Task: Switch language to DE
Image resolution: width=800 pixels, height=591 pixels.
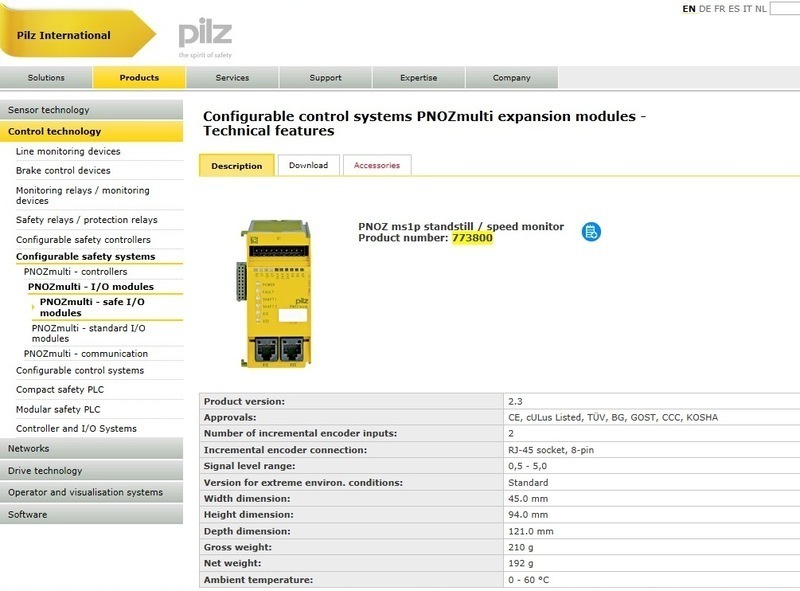Action: [705, 9]
